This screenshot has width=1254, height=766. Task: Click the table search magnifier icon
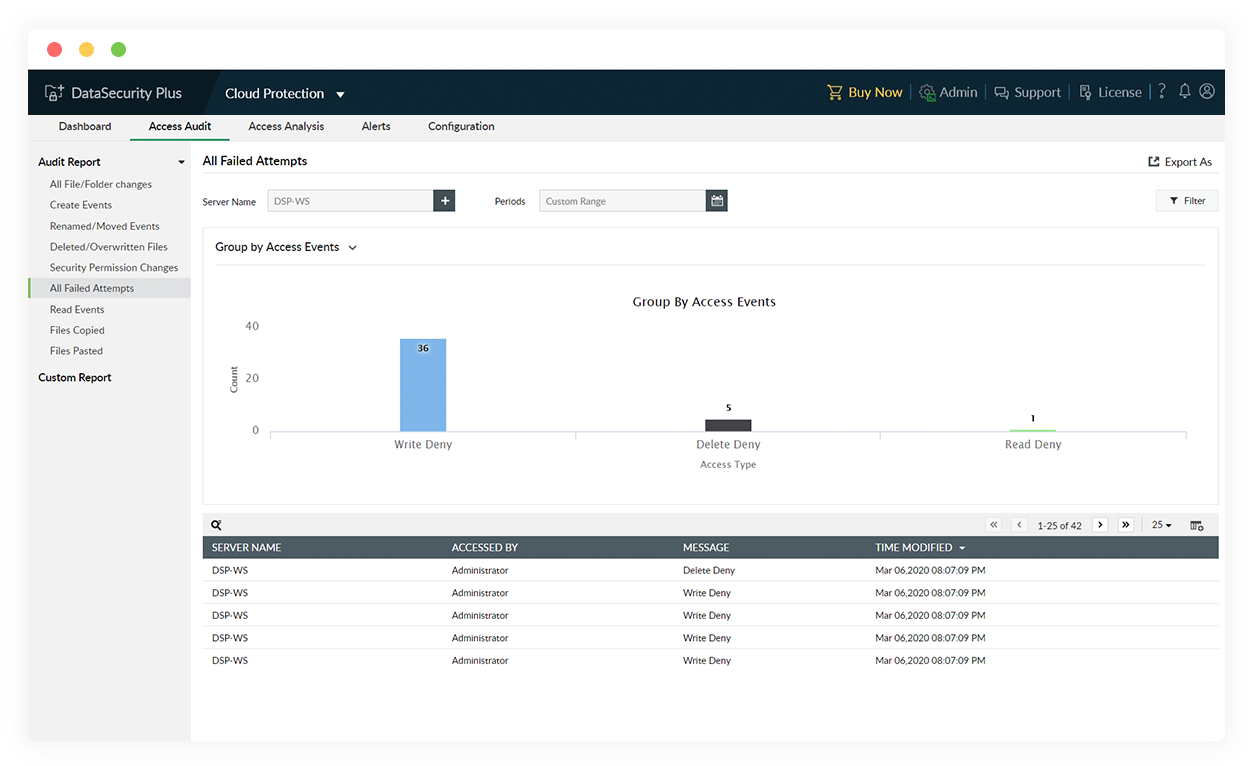coord(217,525)
